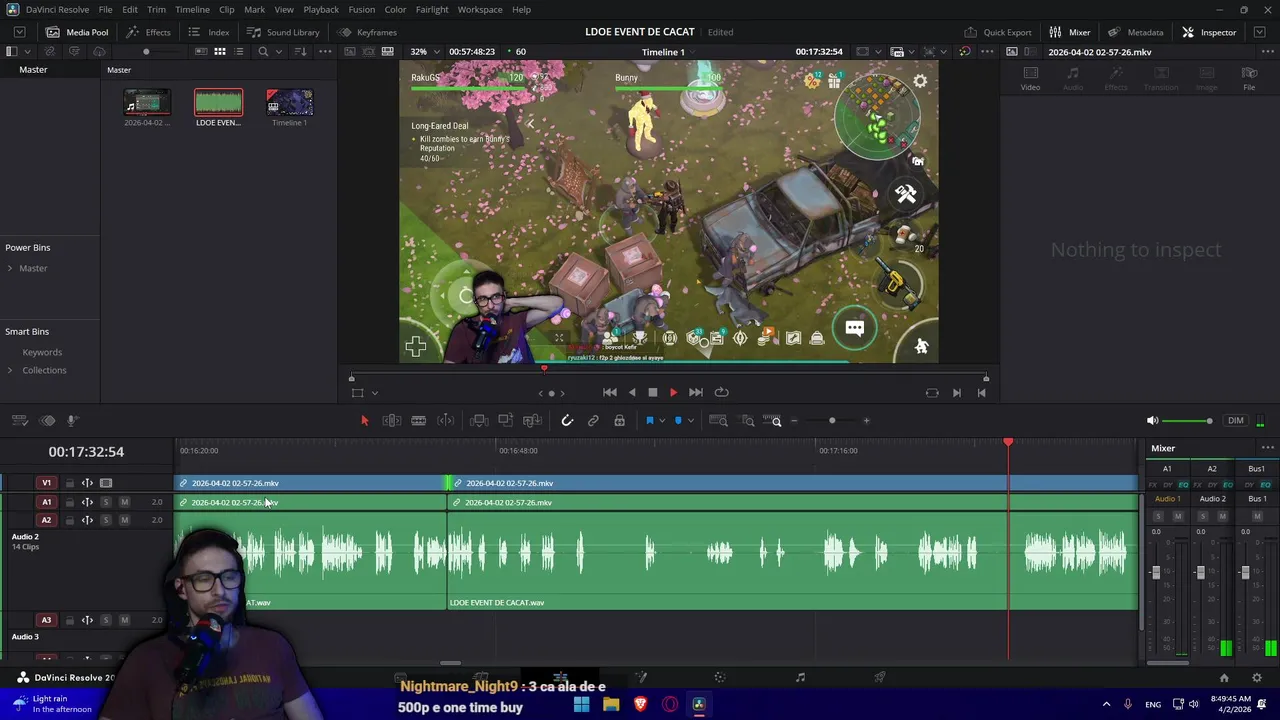Click the Stop button in viewer transport
The width and height of the screenshot is (1280, 720).
(x=652, y=393)
